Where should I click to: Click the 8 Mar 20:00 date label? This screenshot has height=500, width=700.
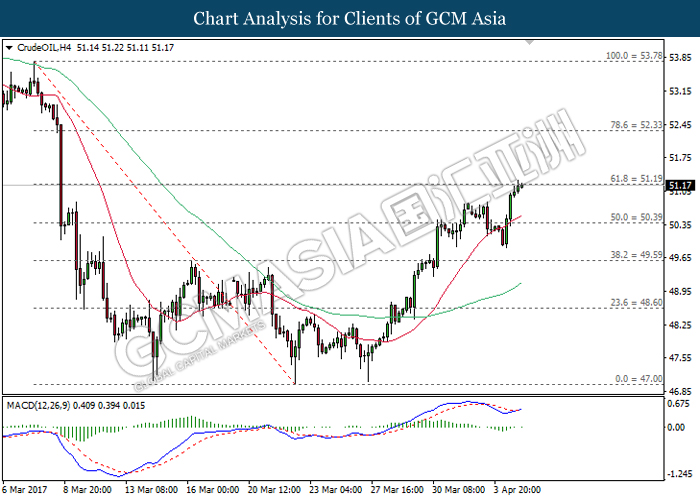[x=87, y=490]
